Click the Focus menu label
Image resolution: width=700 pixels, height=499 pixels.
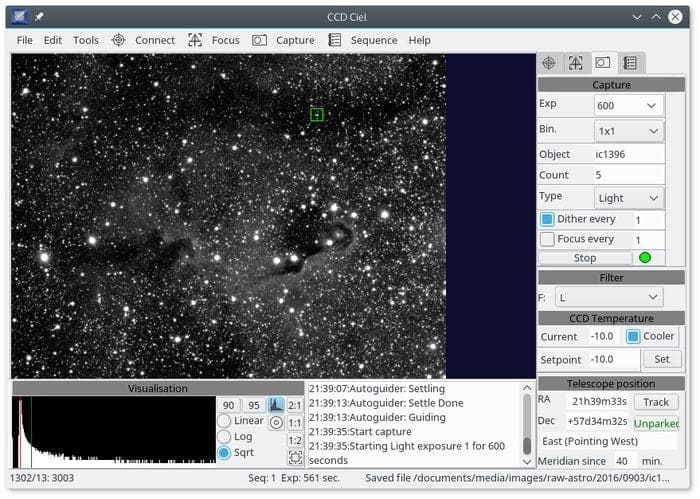coord(225,40)
